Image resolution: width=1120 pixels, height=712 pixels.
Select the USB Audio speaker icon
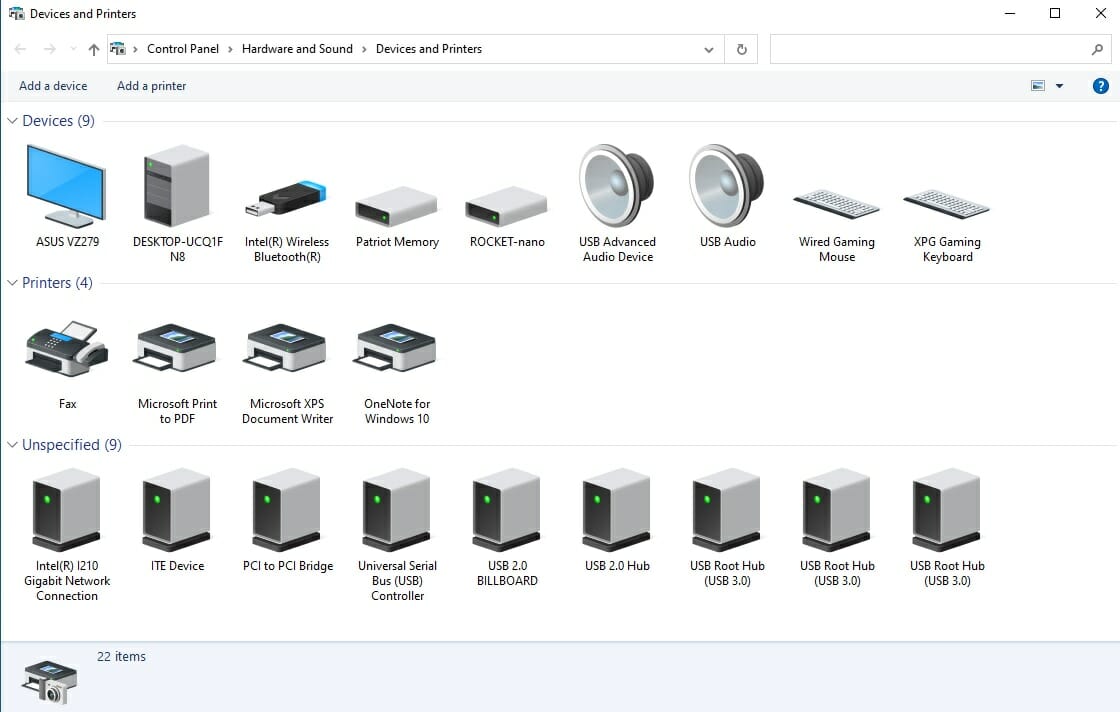pos(727,185)
